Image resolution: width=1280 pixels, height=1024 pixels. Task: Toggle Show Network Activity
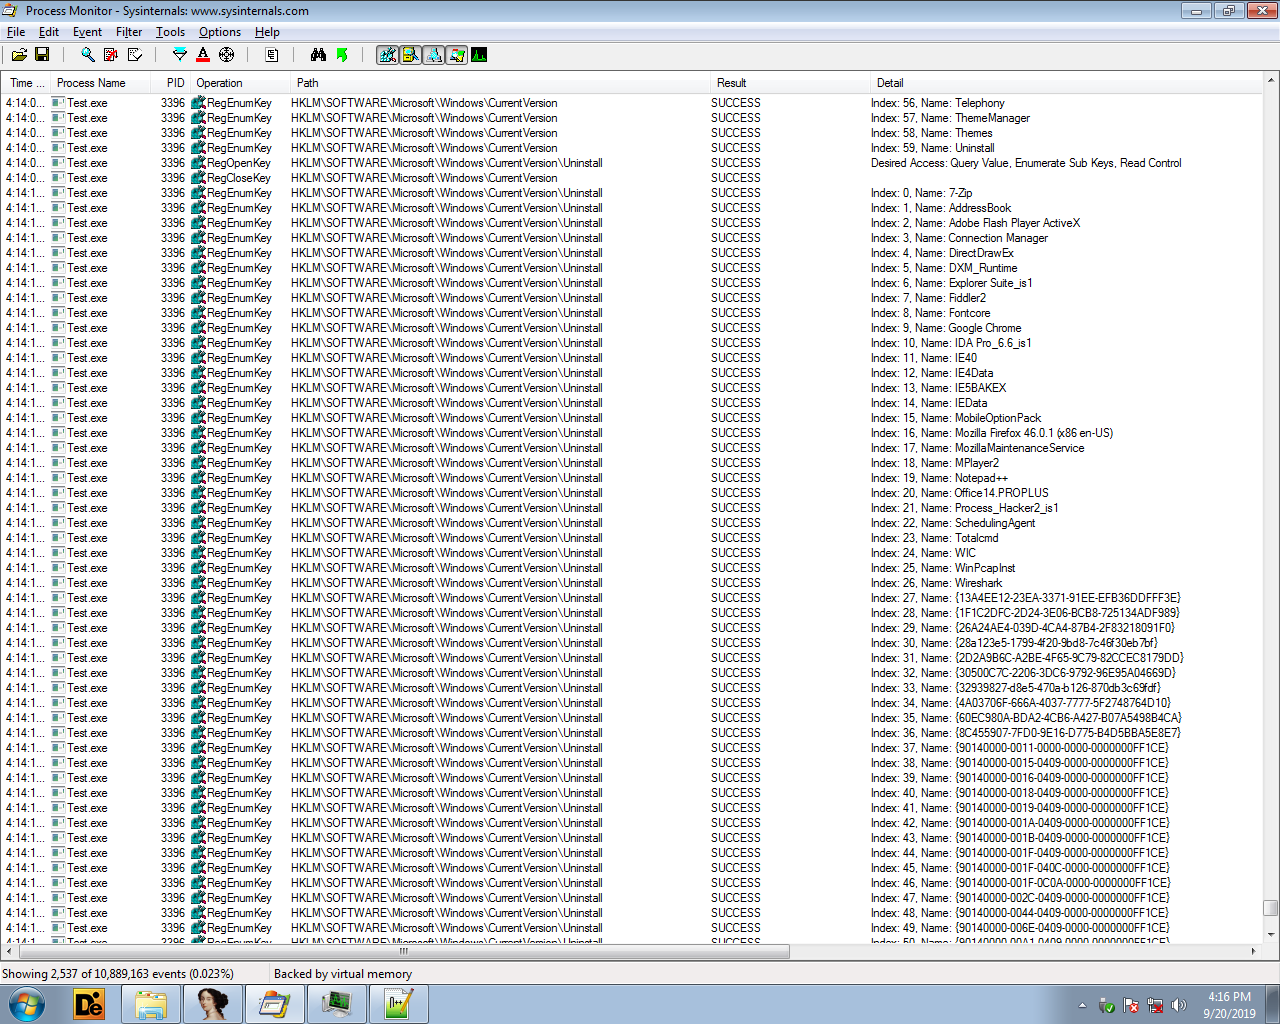(433, 55)
